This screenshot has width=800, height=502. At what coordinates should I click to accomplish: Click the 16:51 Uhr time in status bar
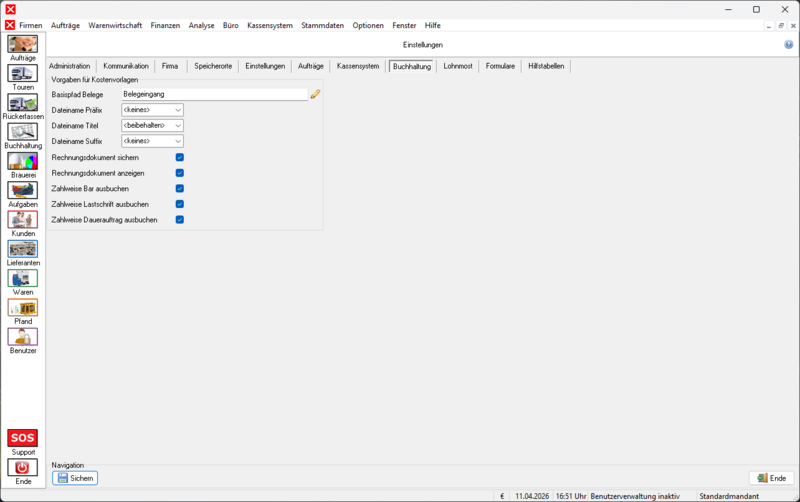click(571, 496)
